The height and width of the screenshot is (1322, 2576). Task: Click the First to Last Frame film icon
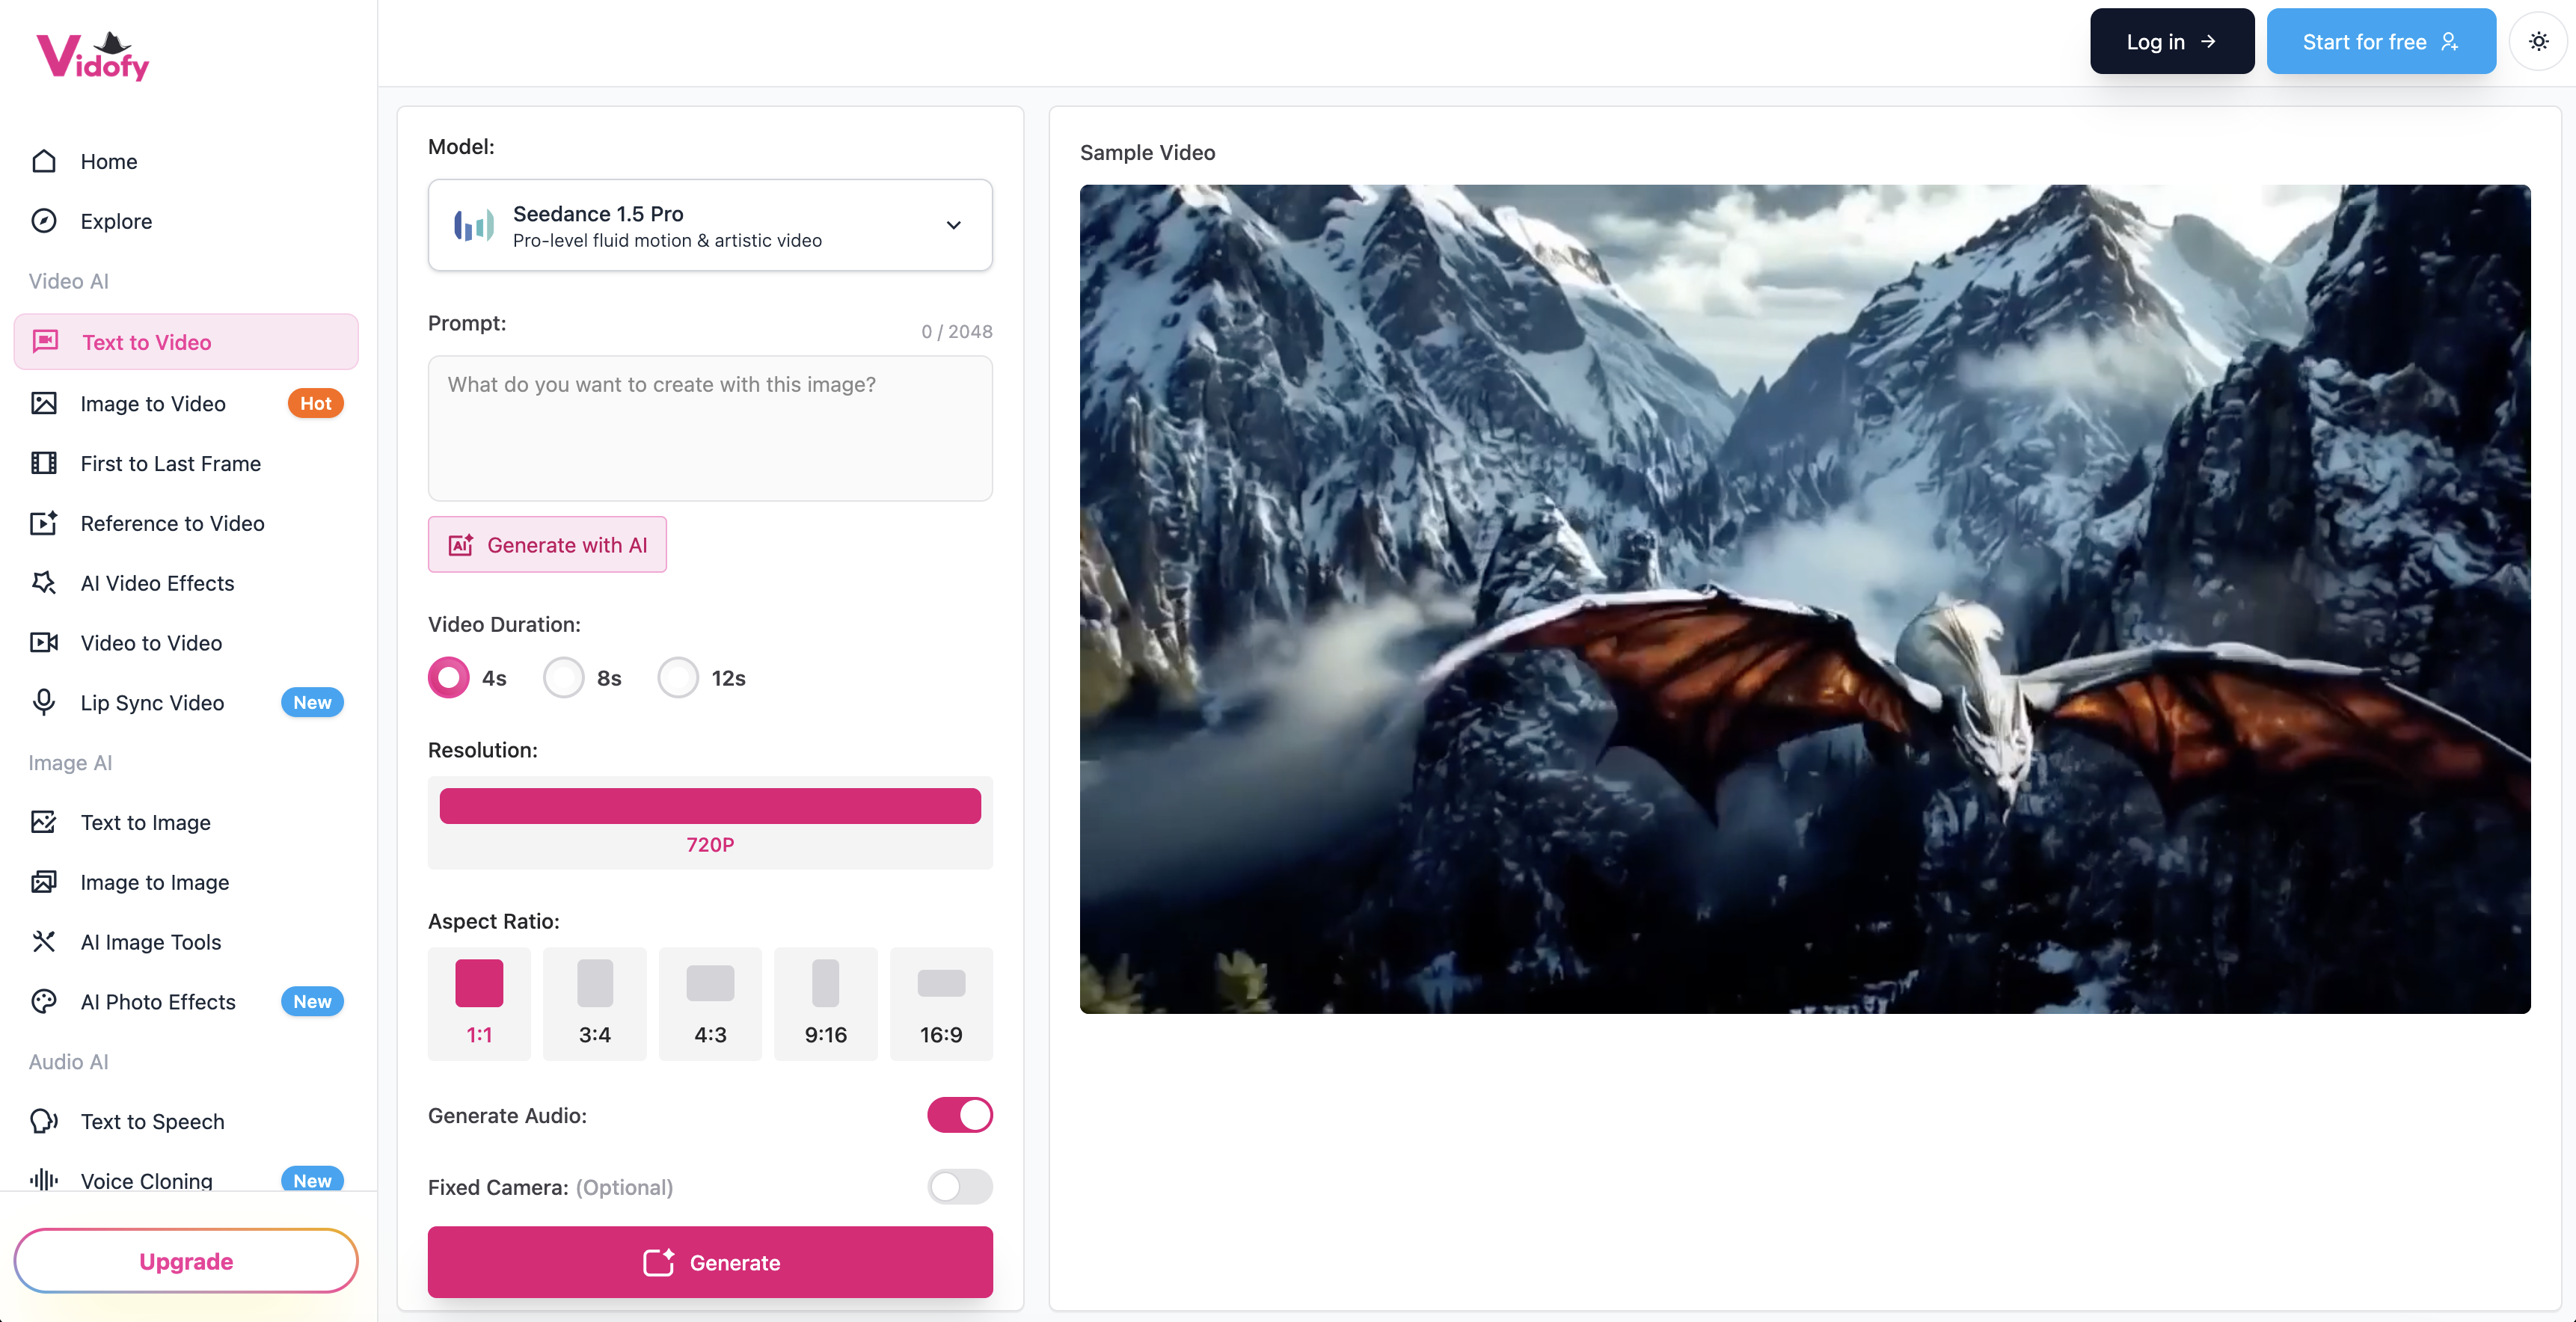point(44,463)
